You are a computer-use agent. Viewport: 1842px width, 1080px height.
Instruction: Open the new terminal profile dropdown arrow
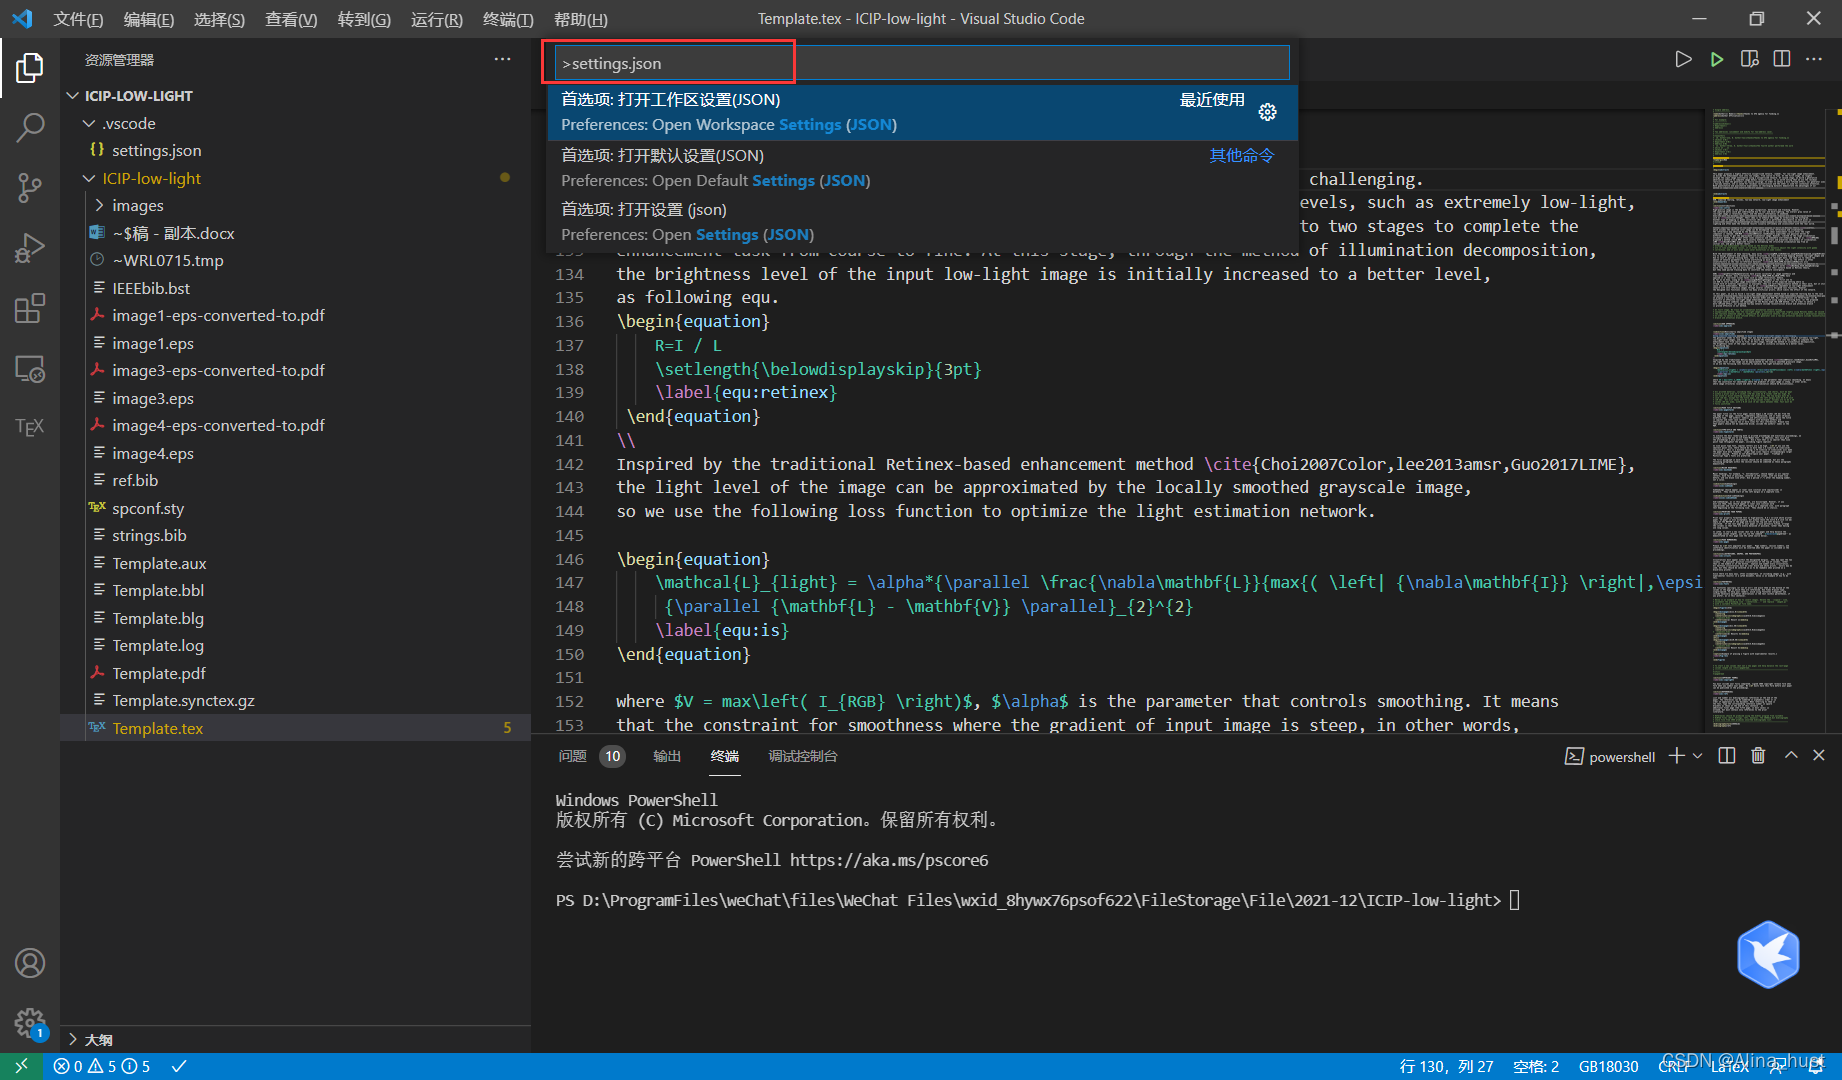[1697, 756]
